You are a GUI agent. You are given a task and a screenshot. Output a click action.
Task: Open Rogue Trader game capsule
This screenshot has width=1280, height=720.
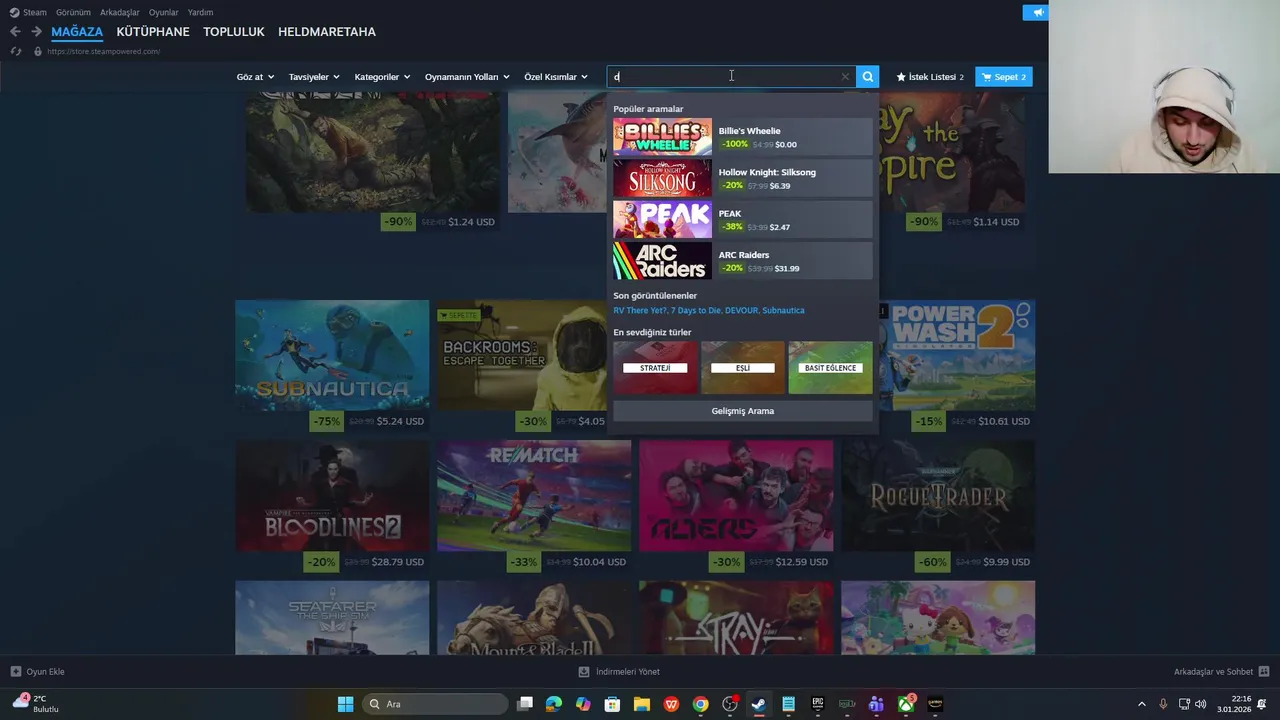coord(938,496)
